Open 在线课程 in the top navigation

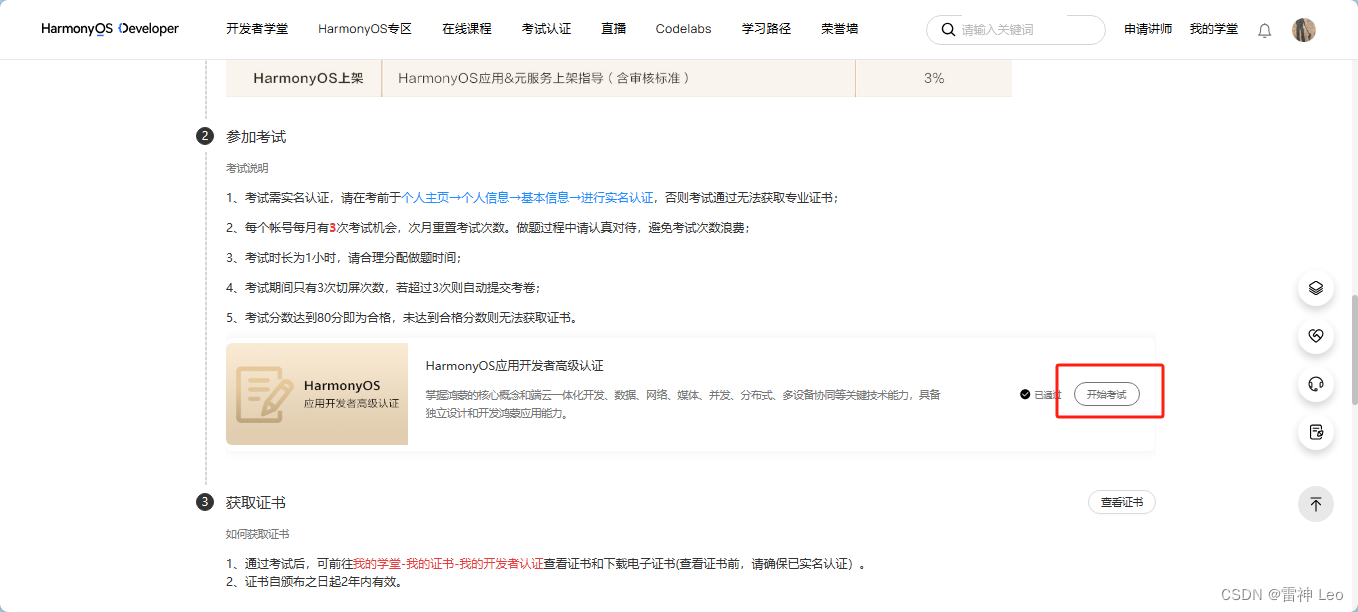(x=467, y=29)
